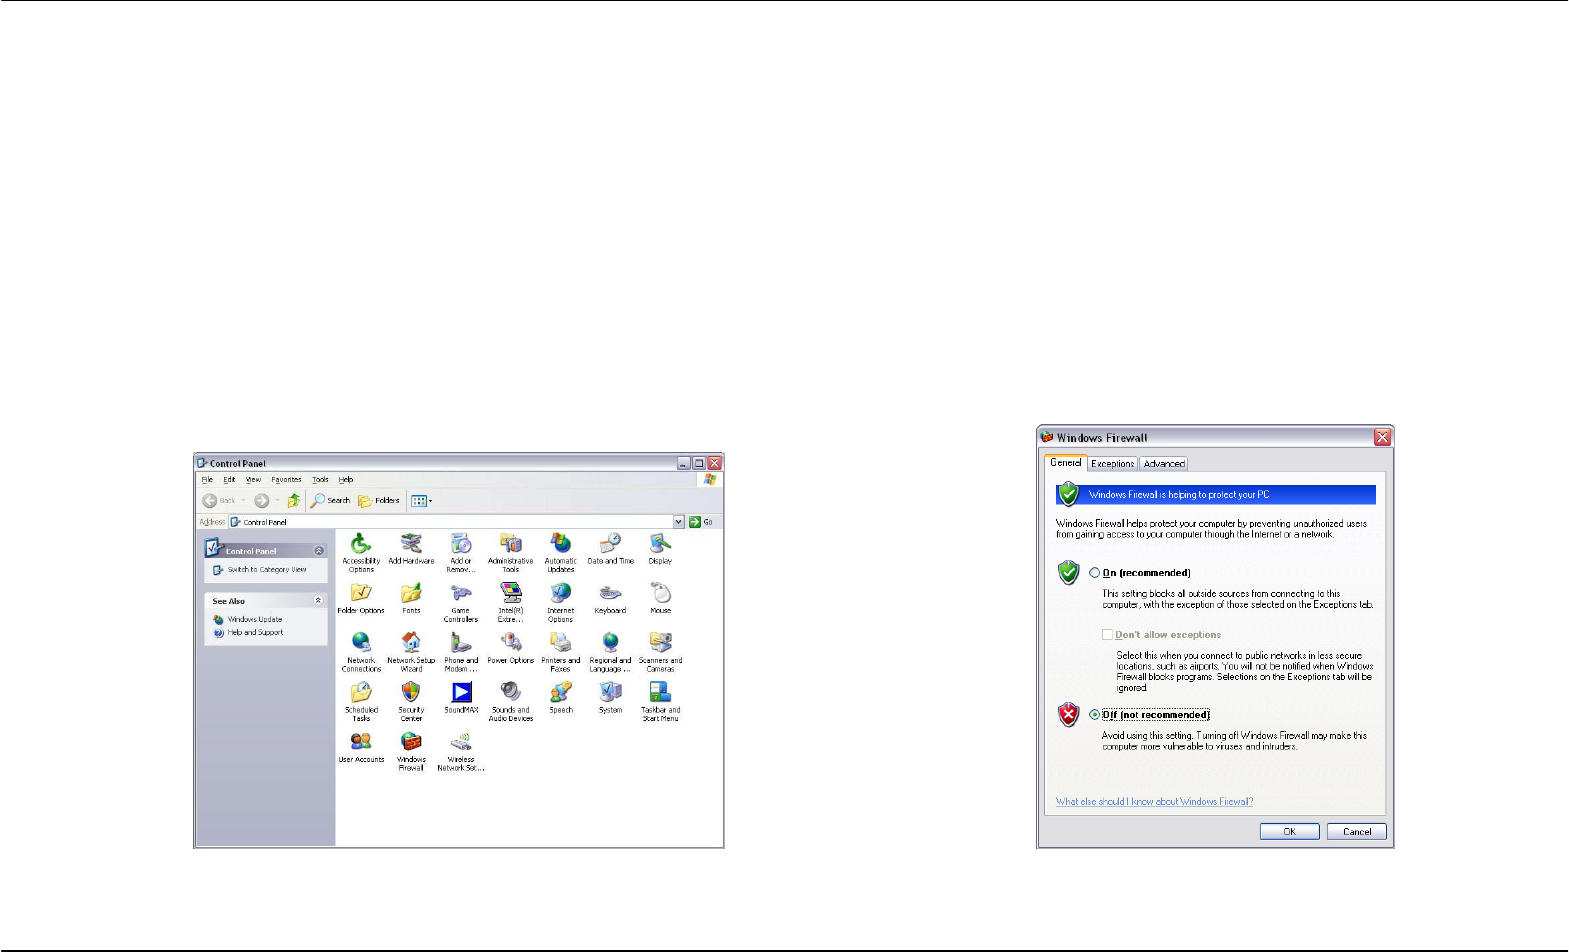The width and height of the screenshot is (1569, 952).
Task: Select Off (not recommended) firewall option
Action: 1094,715
